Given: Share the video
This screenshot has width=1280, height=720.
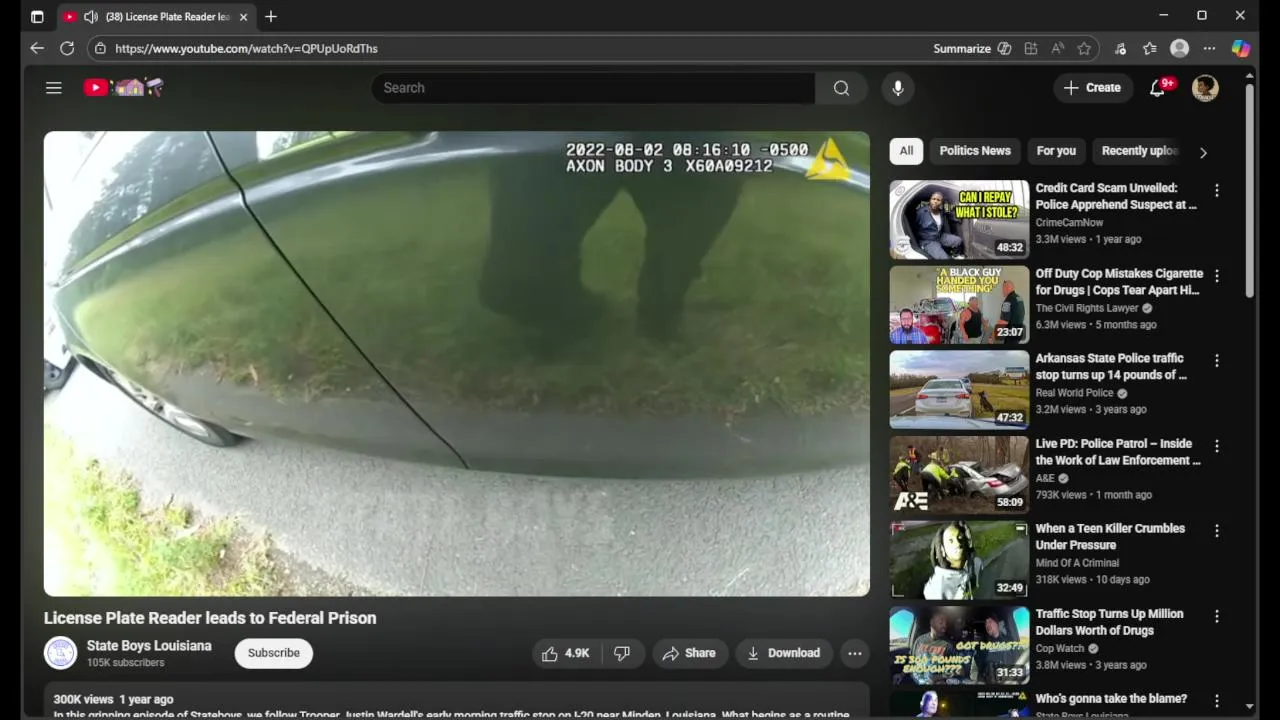Looking at the screenshot, I should point(689,653).
